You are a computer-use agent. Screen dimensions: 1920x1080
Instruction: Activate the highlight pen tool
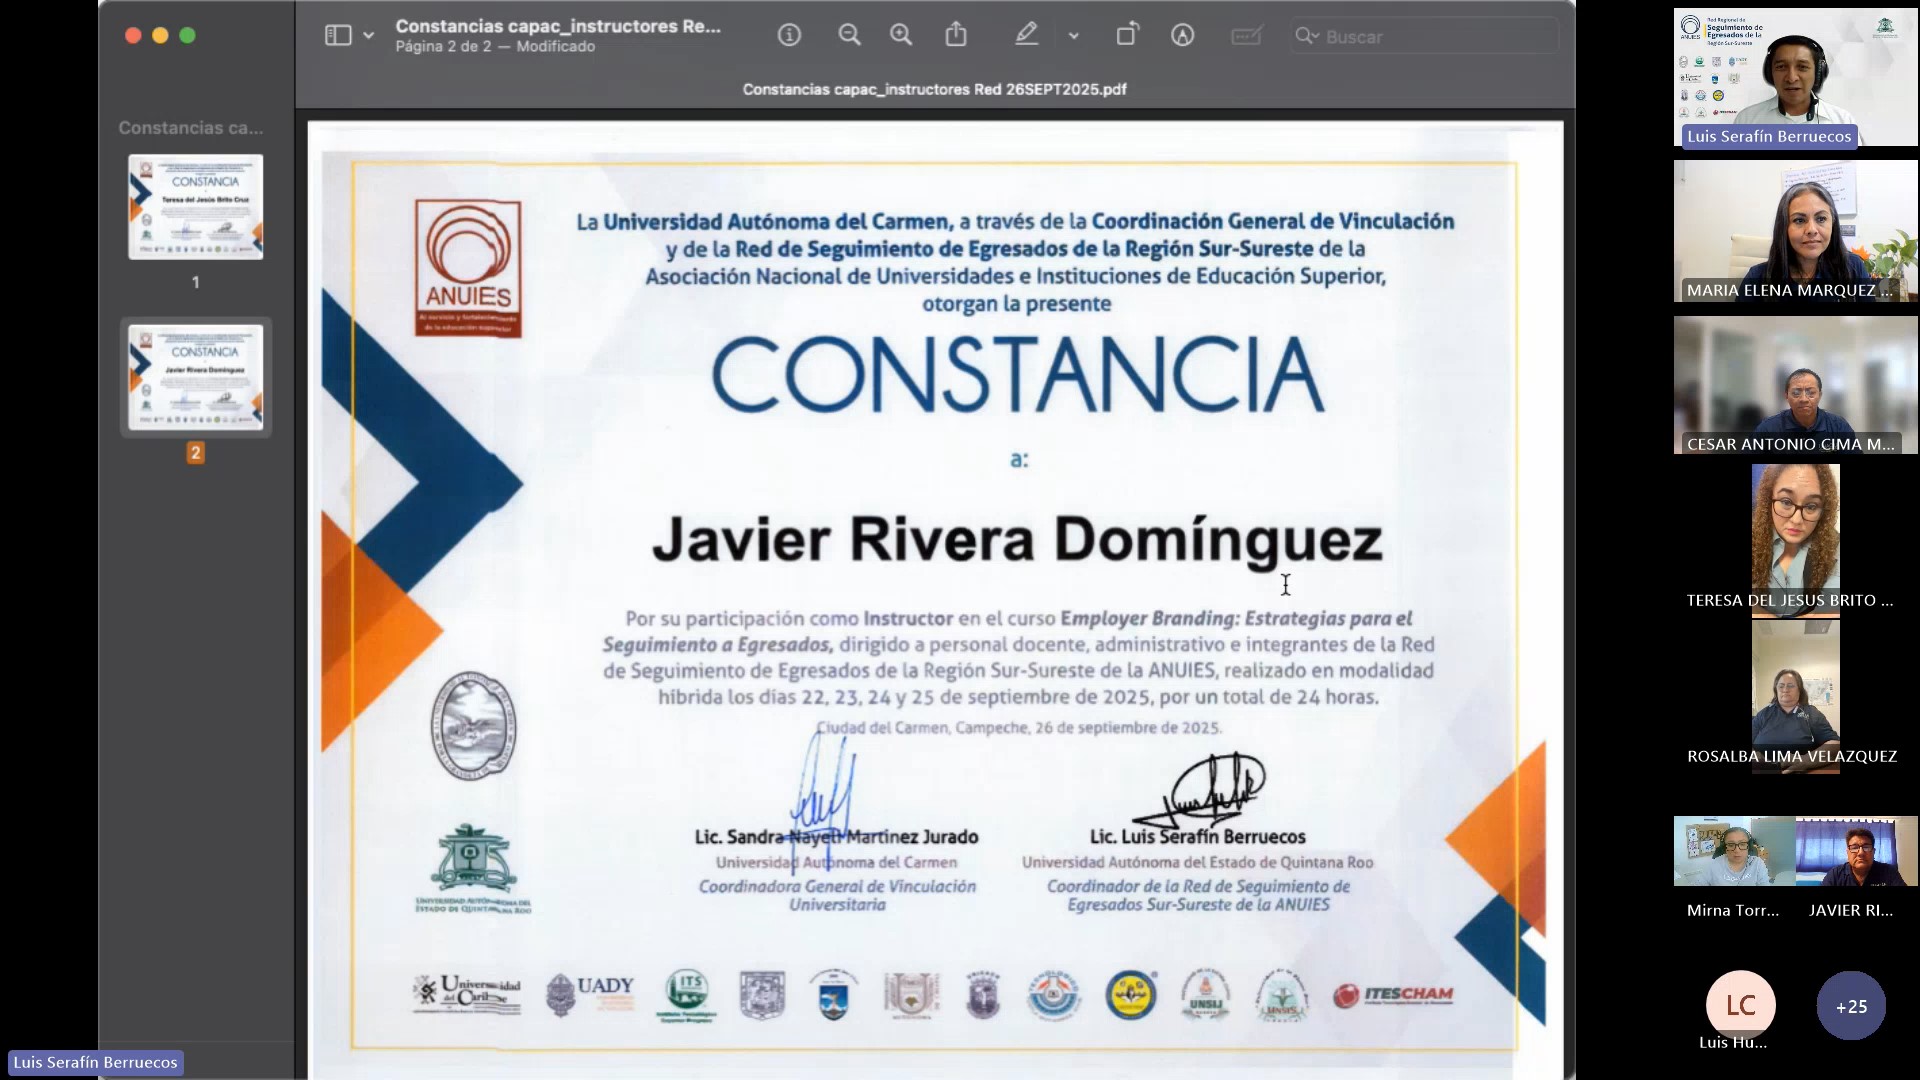click(x=1026, y=36)
